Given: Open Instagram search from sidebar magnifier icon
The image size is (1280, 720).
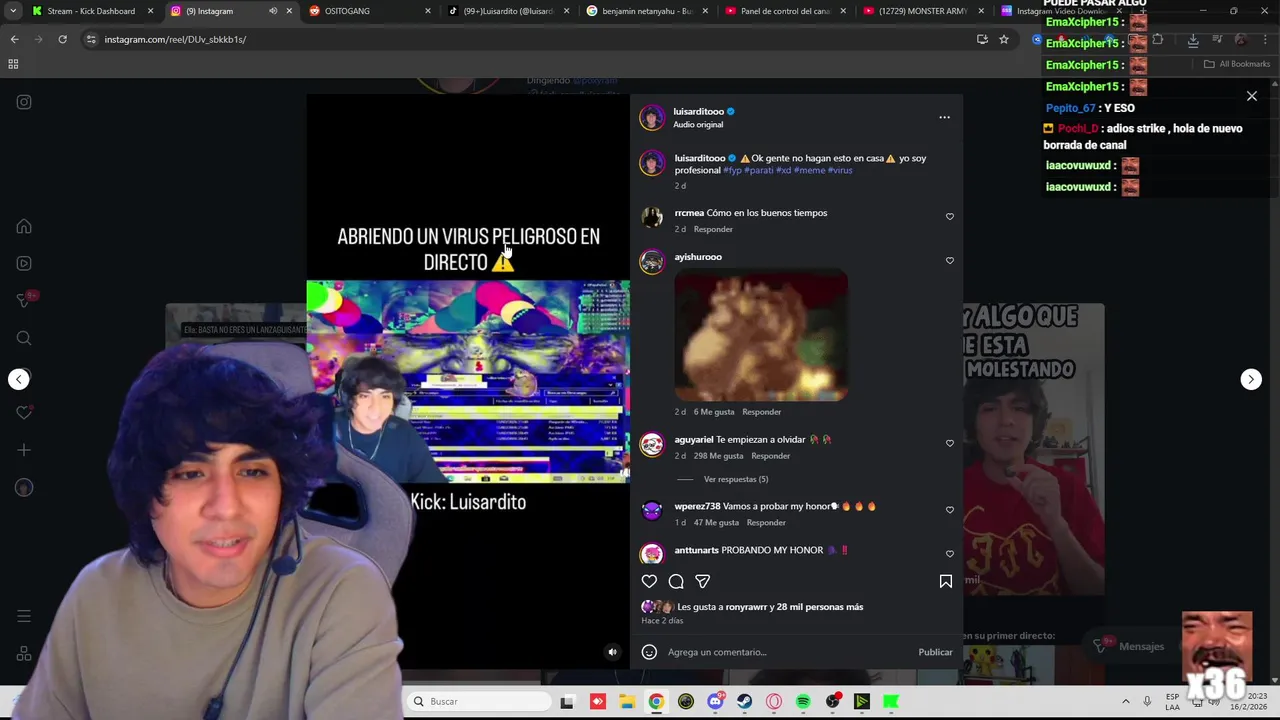Looking at the screenshot, I should click(24, 338).
